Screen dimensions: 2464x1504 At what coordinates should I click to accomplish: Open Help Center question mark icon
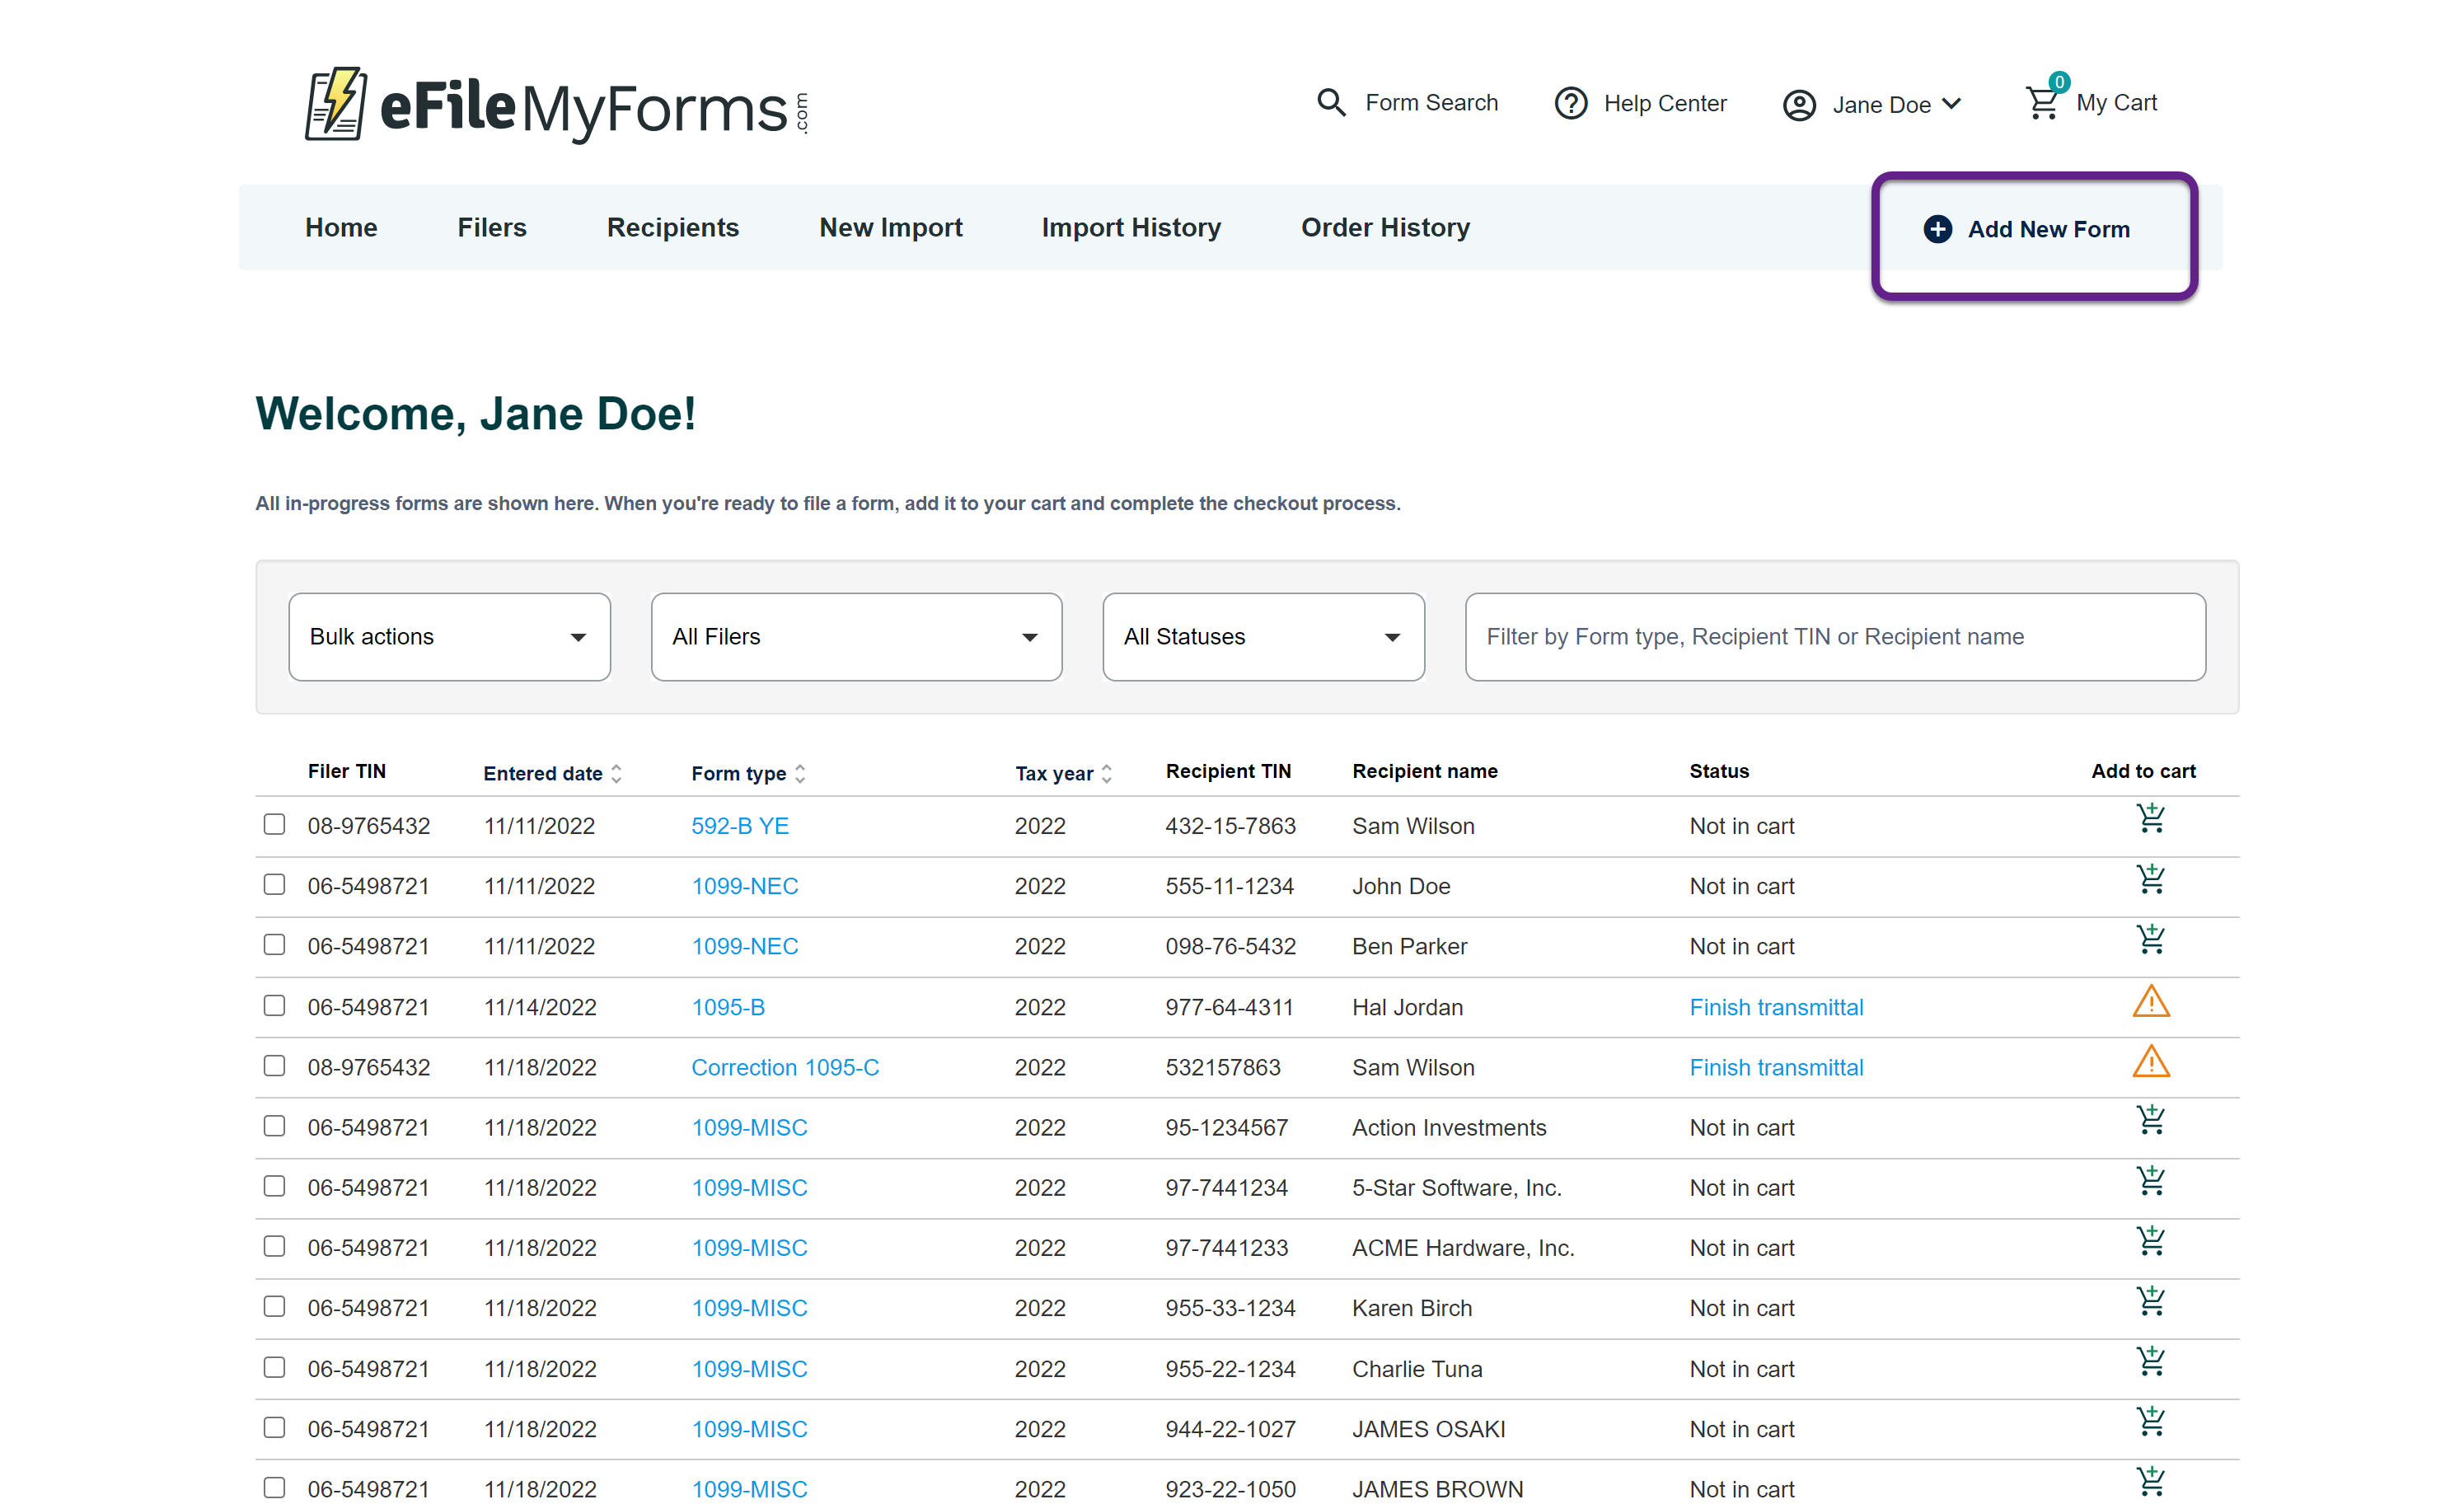(1571, 103)
